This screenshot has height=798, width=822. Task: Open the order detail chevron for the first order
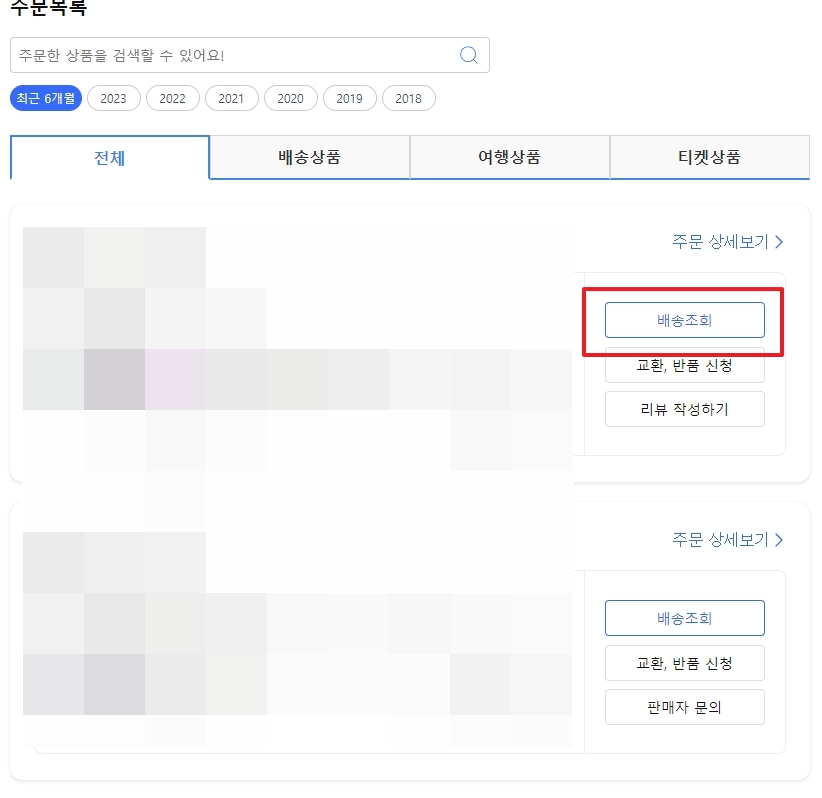pyautogui.click(x=781, y=241)
